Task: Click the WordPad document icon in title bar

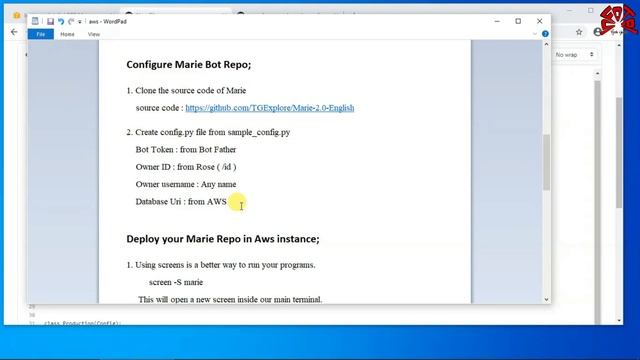Action: pos(35,21)
